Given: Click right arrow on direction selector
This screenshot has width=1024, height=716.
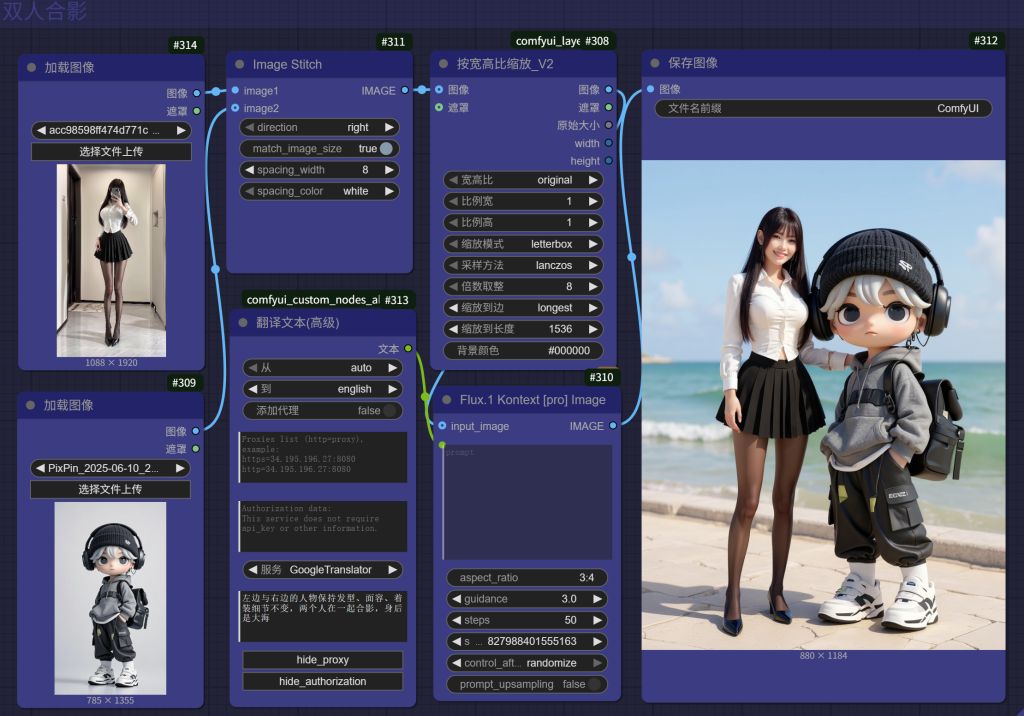Looking at the screenshot, I should [389, 127].
